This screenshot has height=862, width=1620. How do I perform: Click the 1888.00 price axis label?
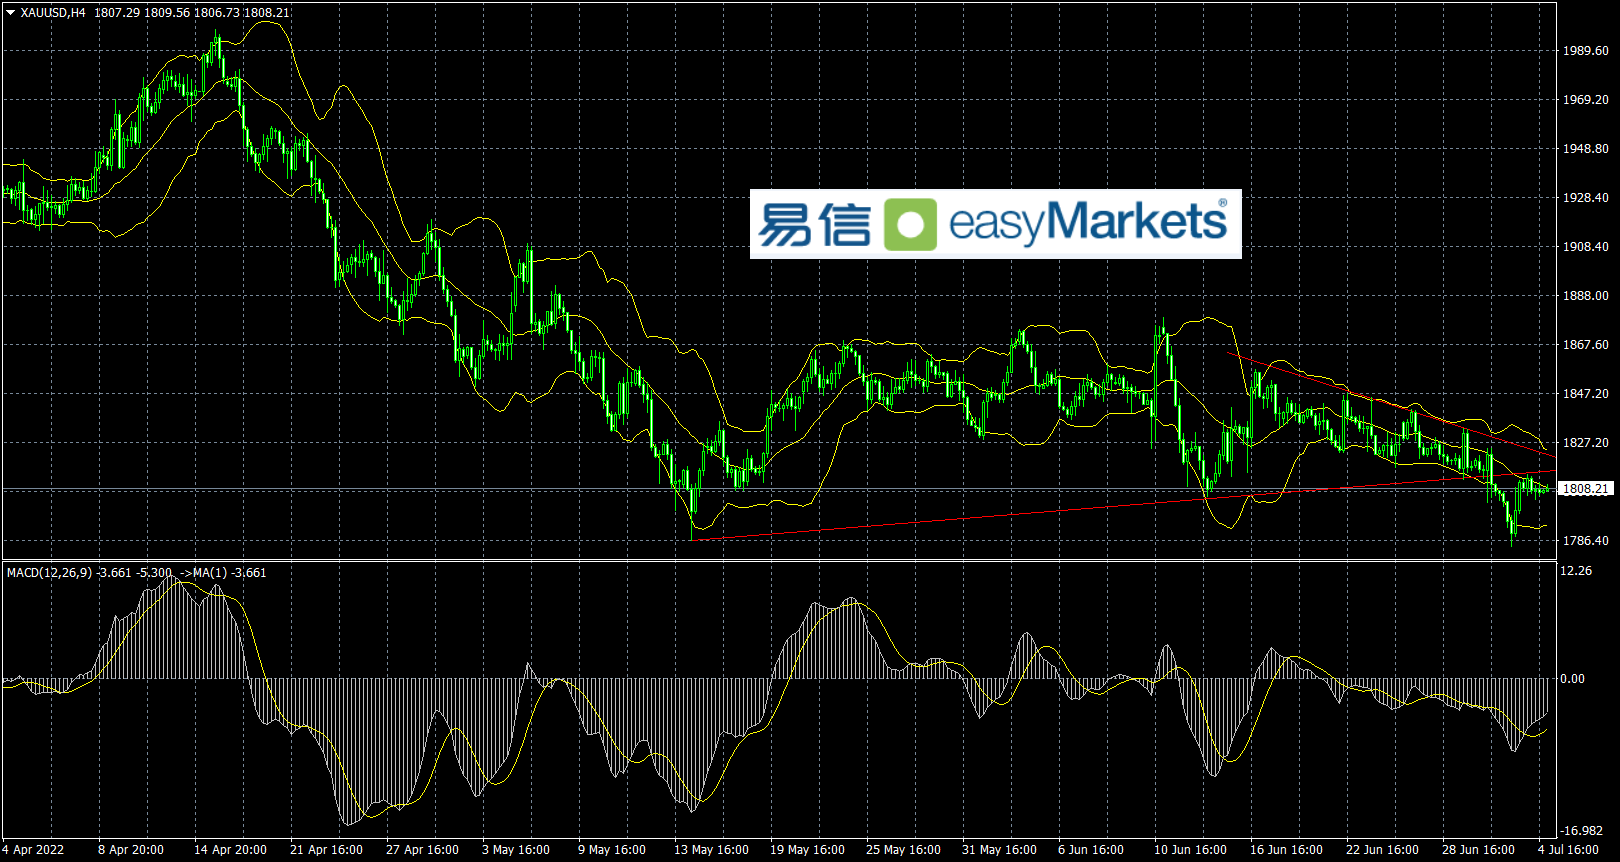click(1585, 296)
